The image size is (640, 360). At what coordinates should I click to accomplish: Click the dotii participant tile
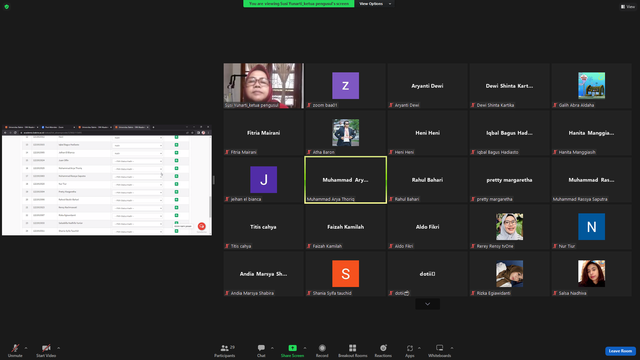(x=427, y=273)
